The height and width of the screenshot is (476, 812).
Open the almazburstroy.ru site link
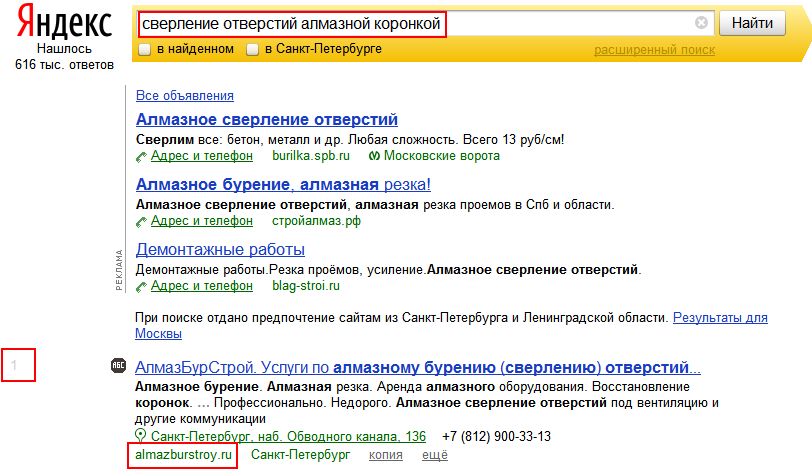[x=183, y=455]
